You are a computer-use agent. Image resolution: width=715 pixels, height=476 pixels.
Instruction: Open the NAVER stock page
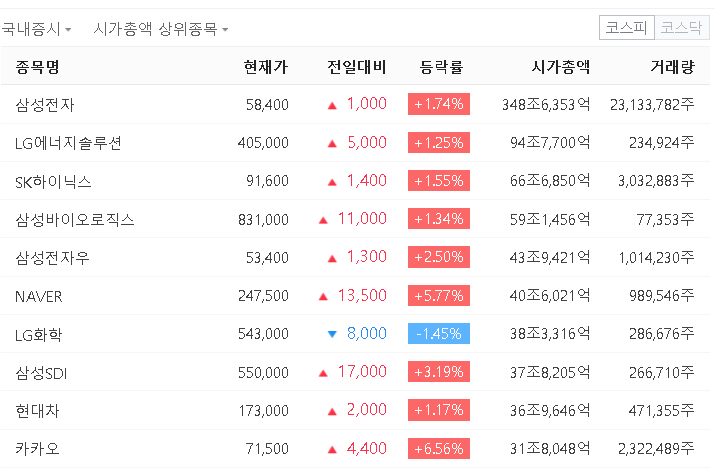point(39,296)
